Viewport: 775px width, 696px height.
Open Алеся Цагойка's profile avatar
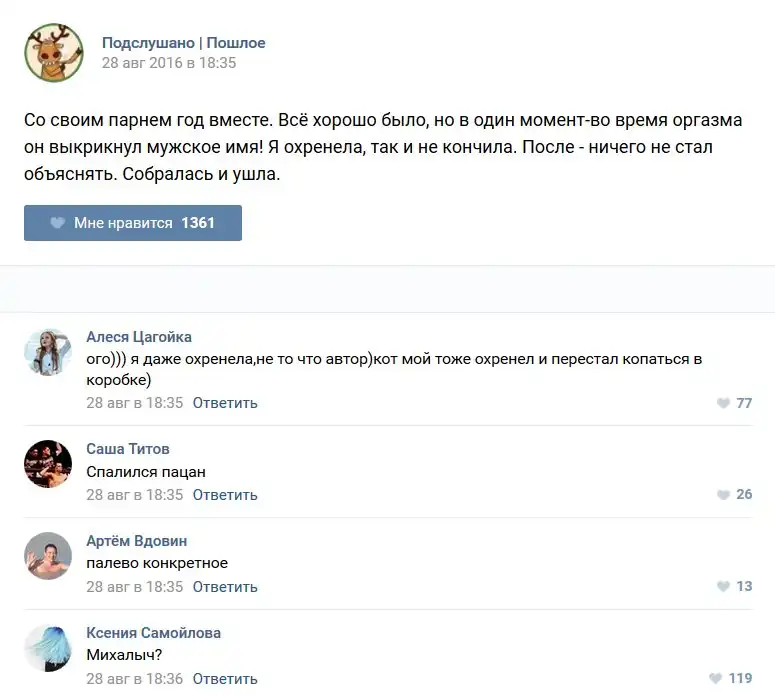tap(48, 352)
